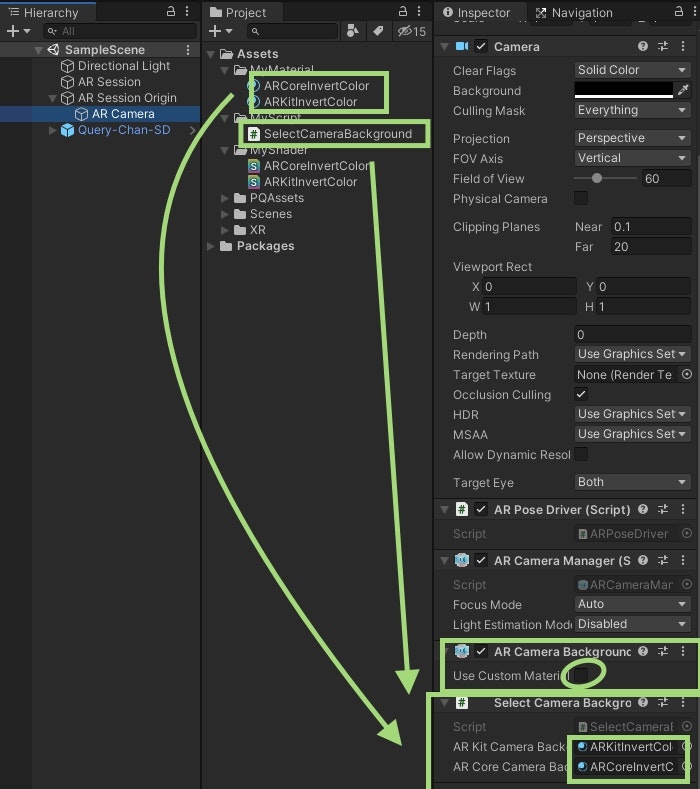Open Query-Chan-SD prefab with arrow
Screen dimensions: 700x789
(x=193, y=130)
